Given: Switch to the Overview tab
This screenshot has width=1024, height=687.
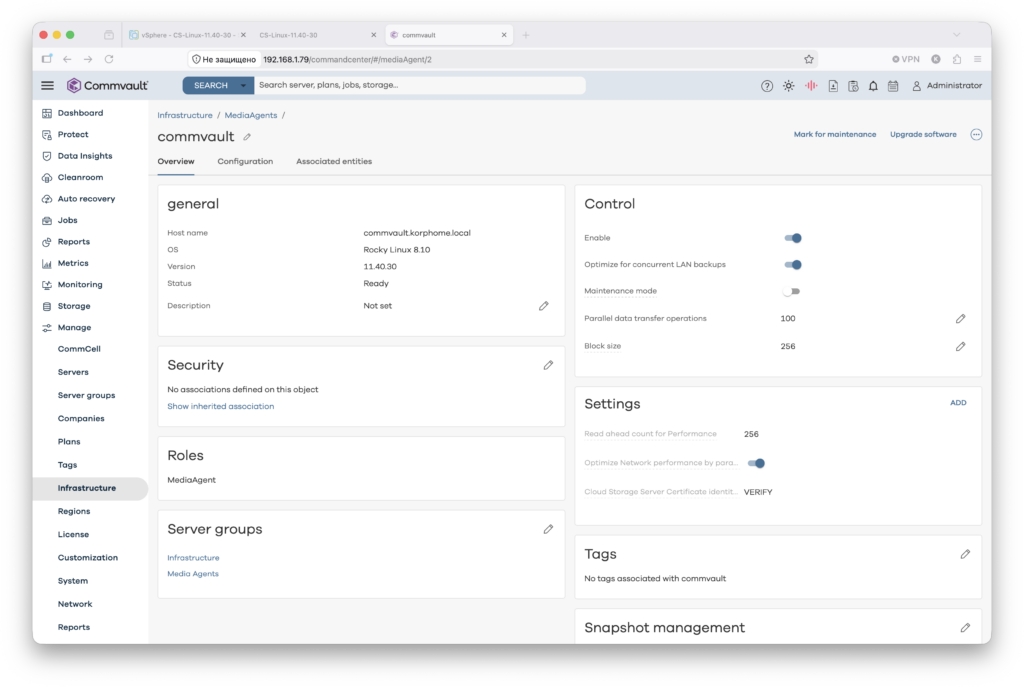Looking at the screenshot, I should tap(176, 161).
